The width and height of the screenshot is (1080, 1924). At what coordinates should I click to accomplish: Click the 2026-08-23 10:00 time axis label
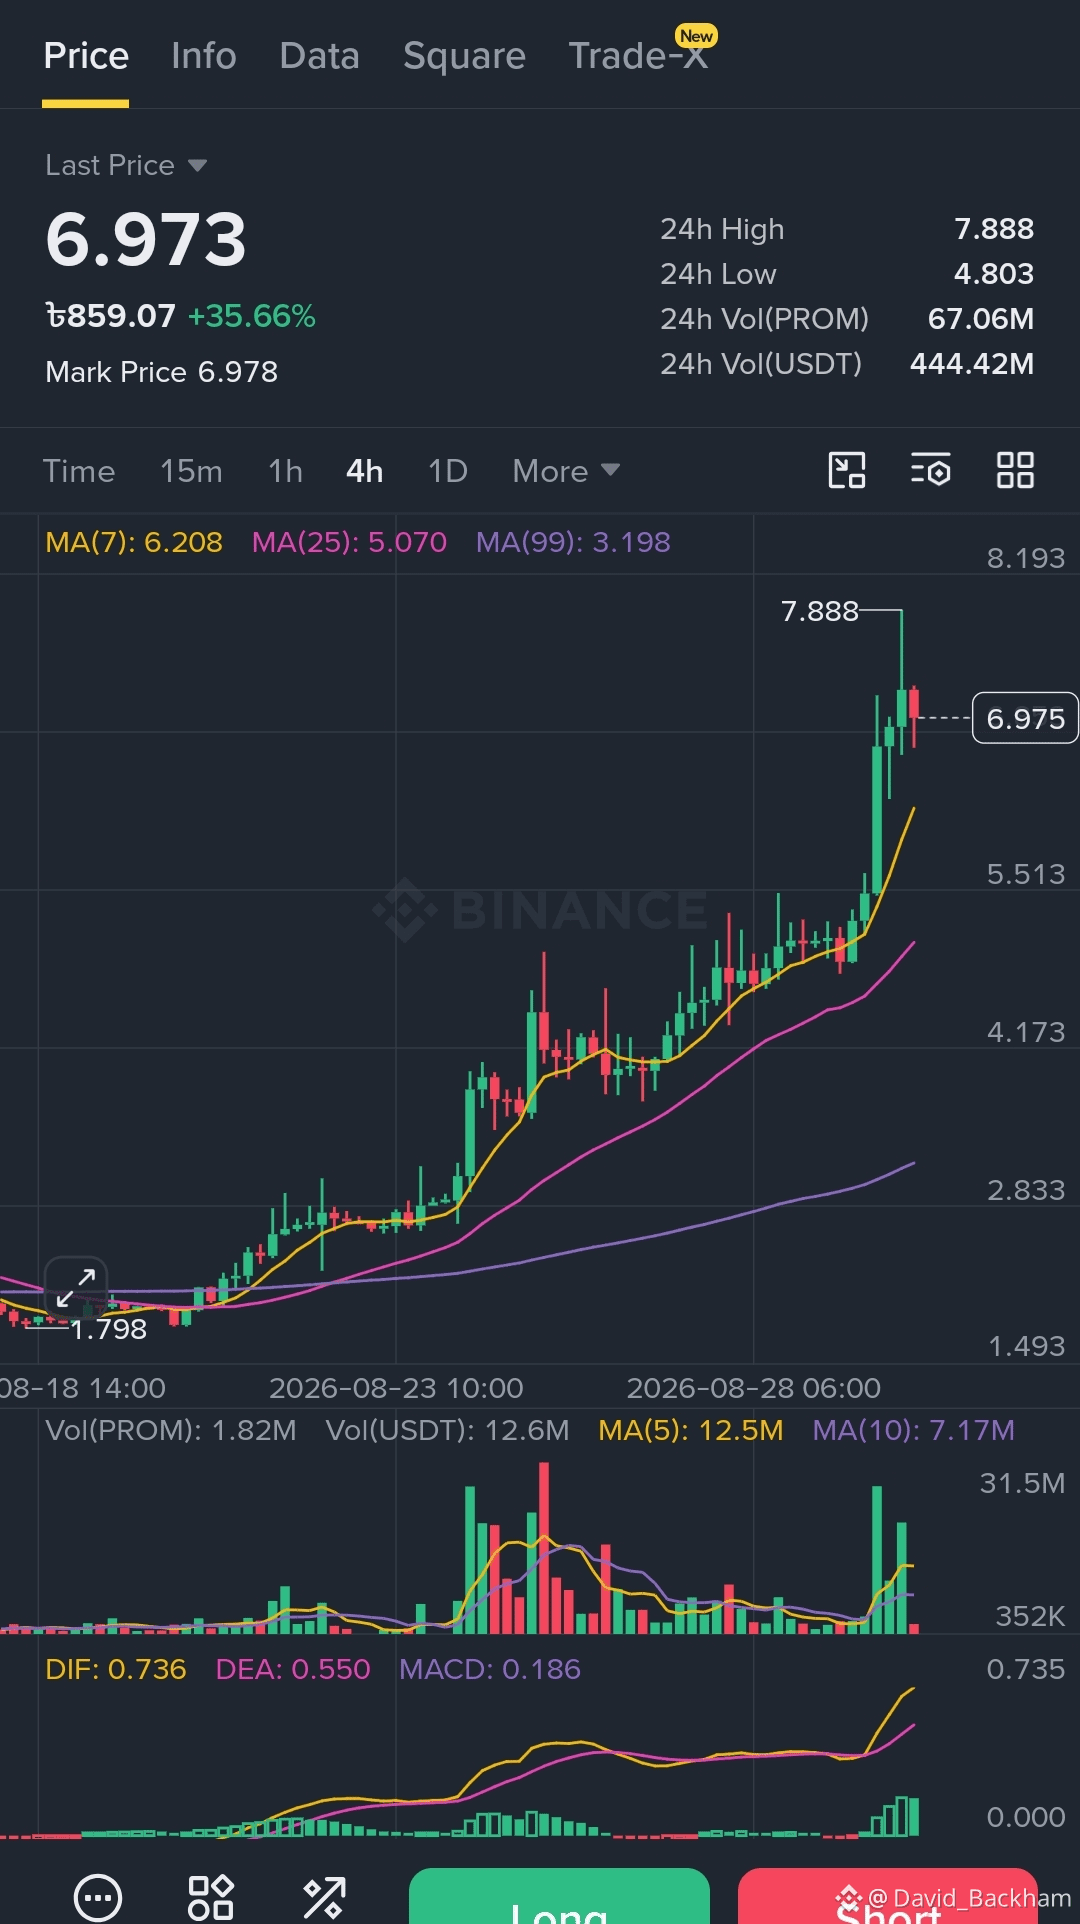396,1388
